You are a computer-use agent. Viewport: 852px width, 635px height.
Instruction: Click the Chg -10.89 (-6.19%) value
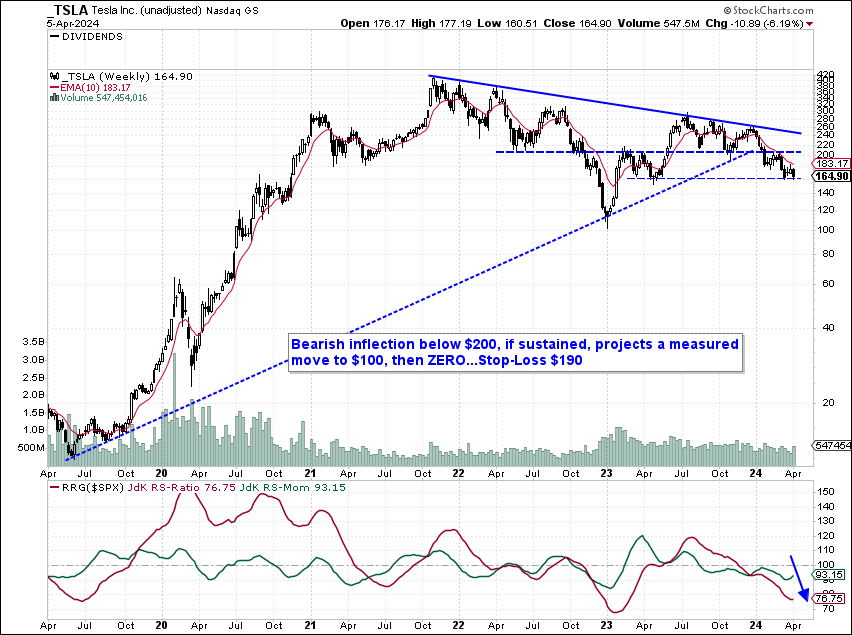[x=754, y=23]
